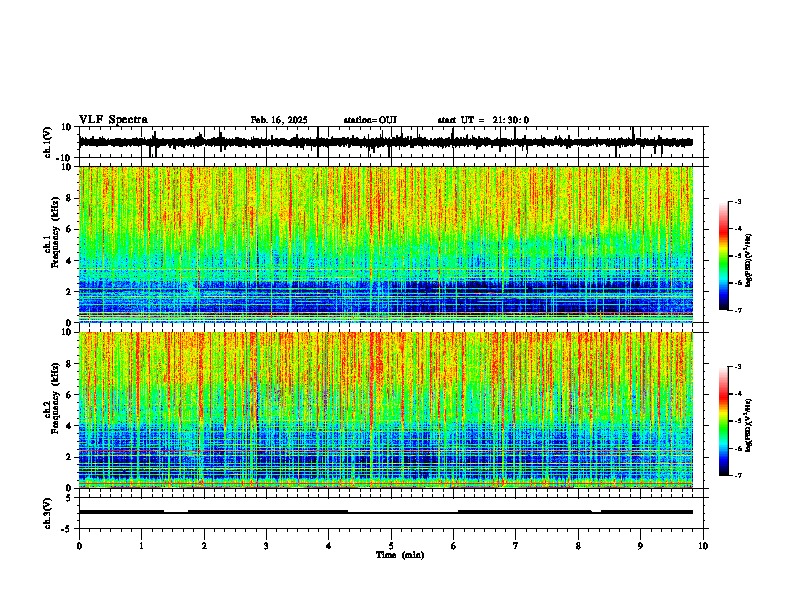This screenshot has height=612, width=792.
Task: Click ch.1 frequency tick label "4"
Action: (x=70, y=261)
